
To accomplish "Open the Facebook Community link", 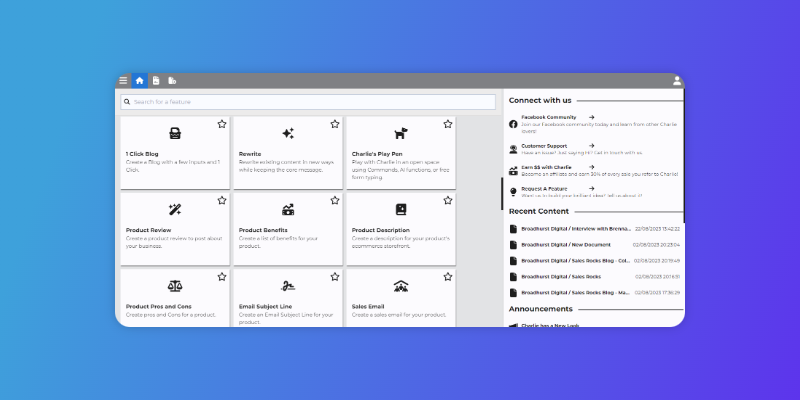I will click(x=548, y=117).
